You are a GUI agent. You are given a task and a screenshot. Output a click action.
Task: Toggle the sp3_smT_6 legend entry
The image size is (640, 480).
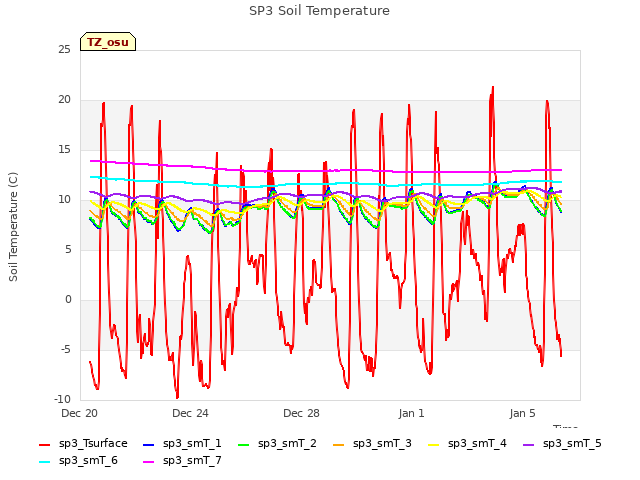coord(78,461)
